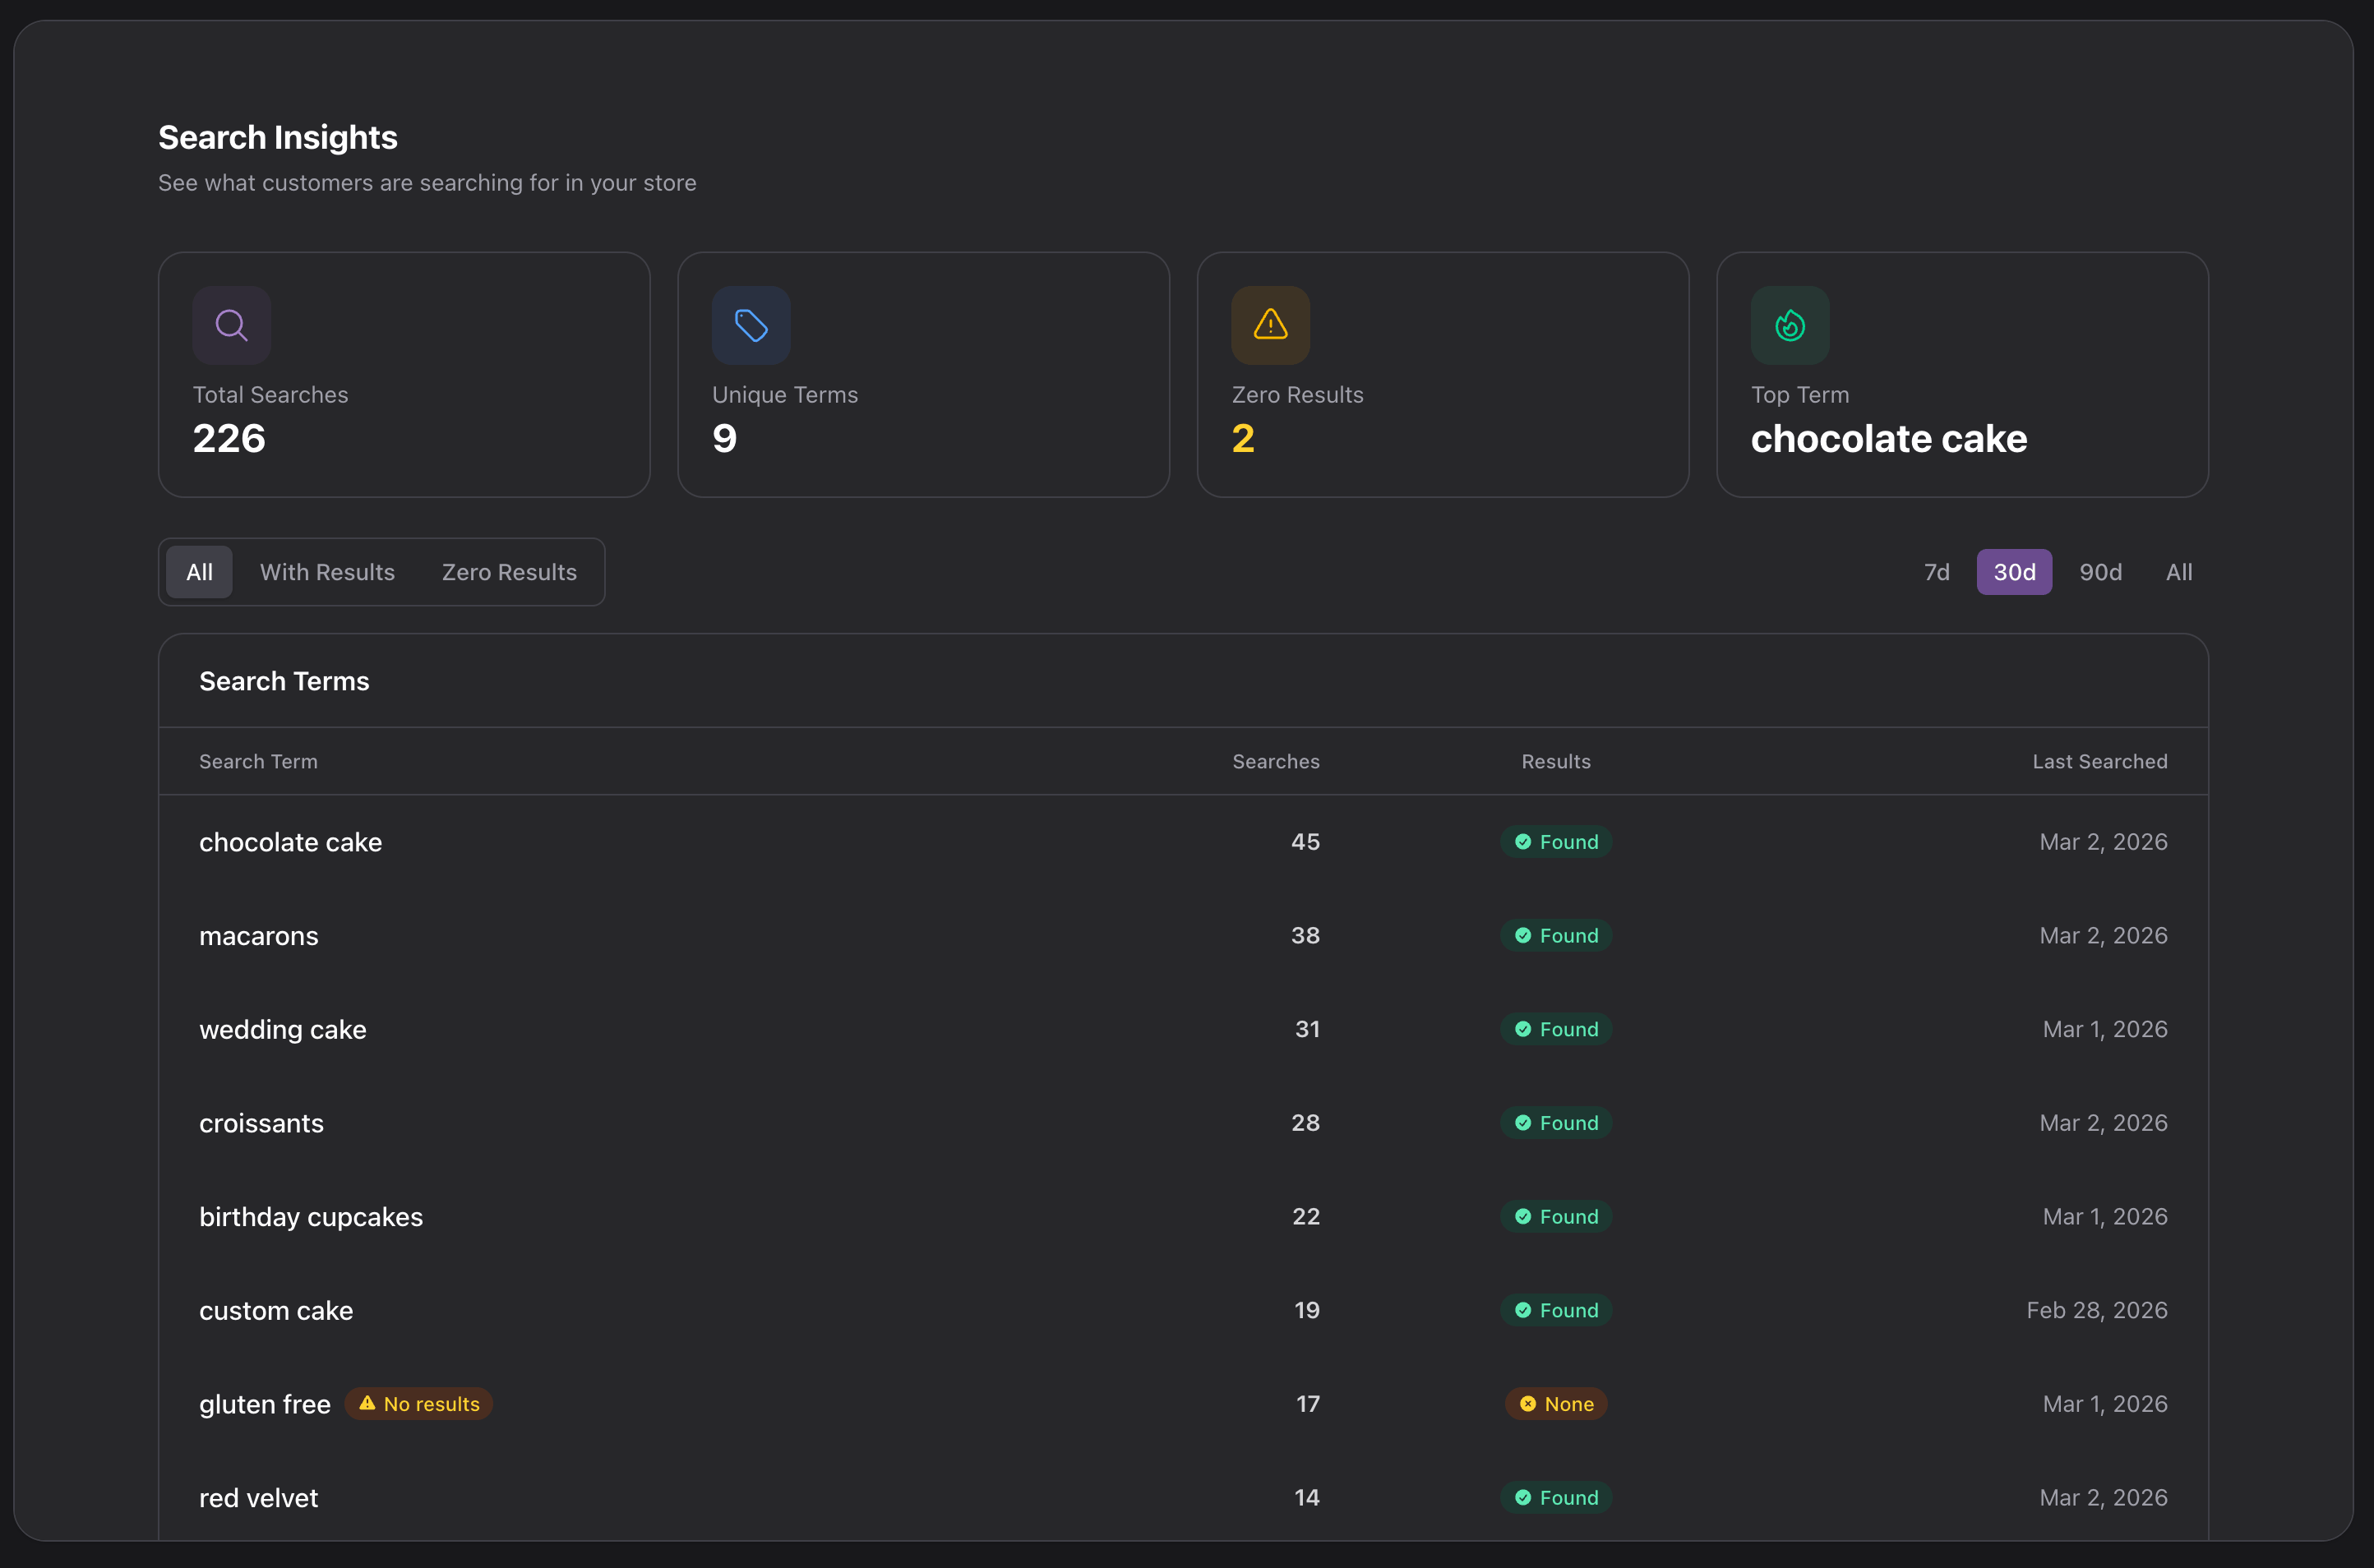Click the Found badge on the wedding cake row
This screenshot has width=2374, height=1568.
point(1555,1028)
